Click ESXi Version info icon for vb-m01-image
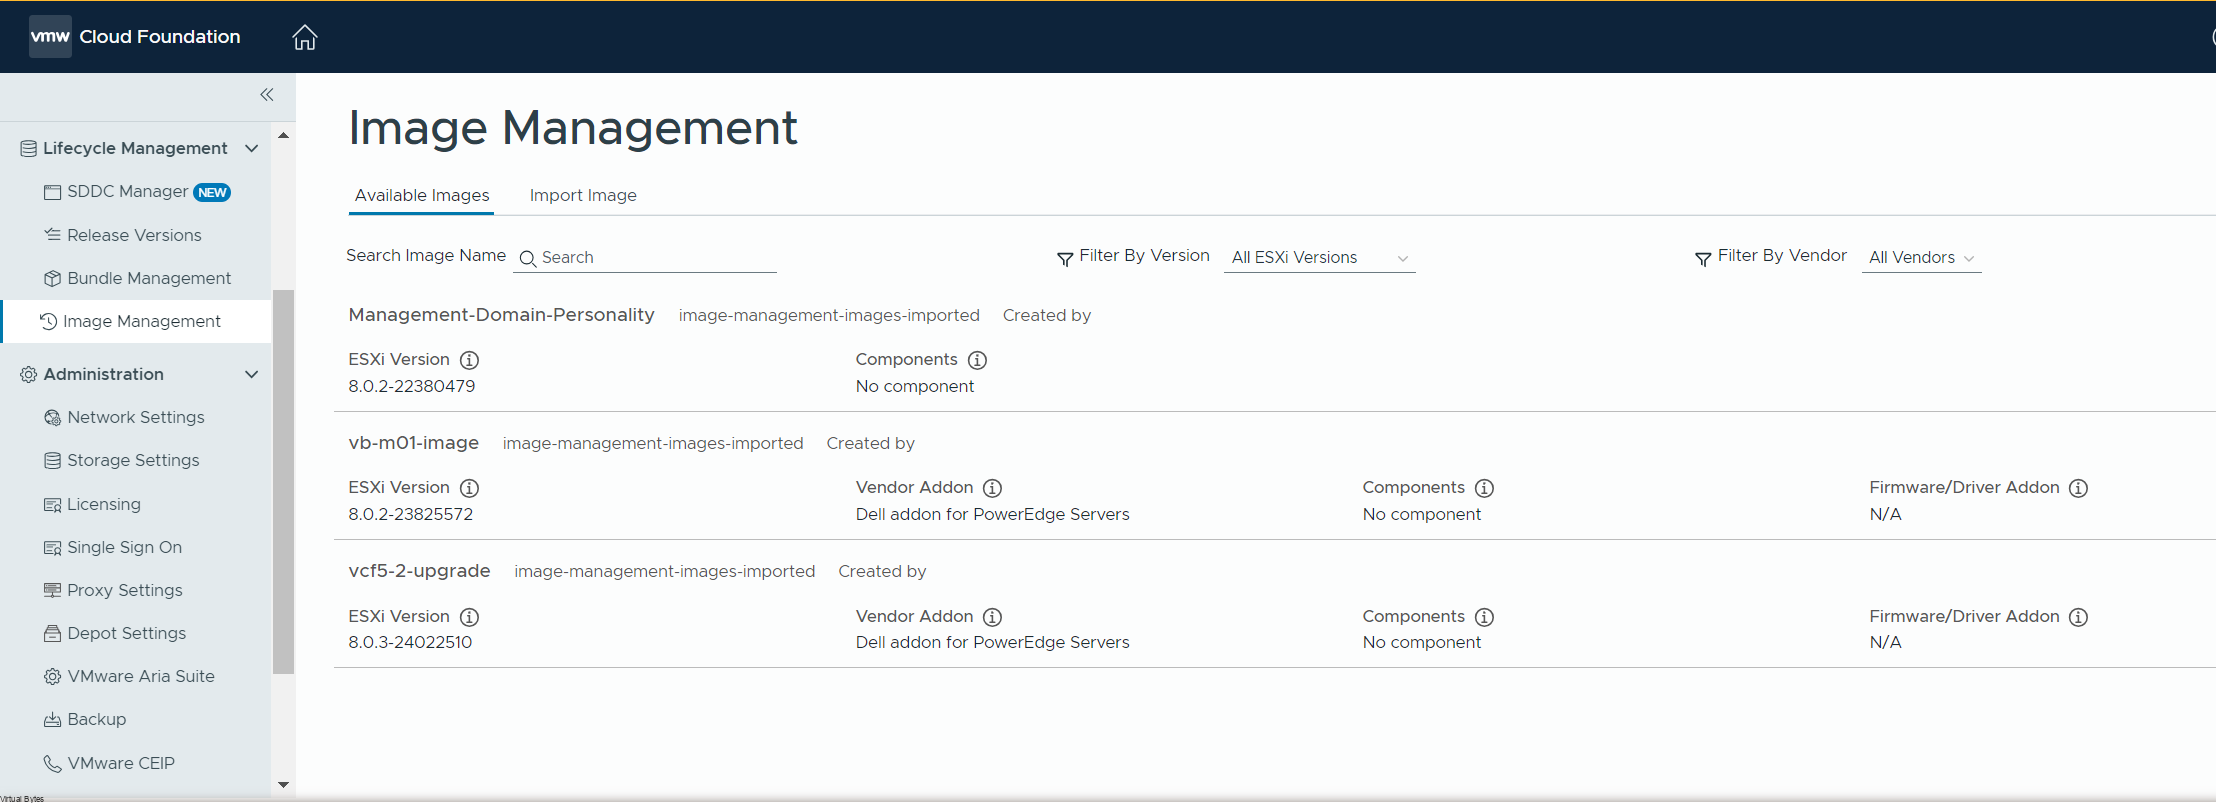2216x803 pixels. 469,488
